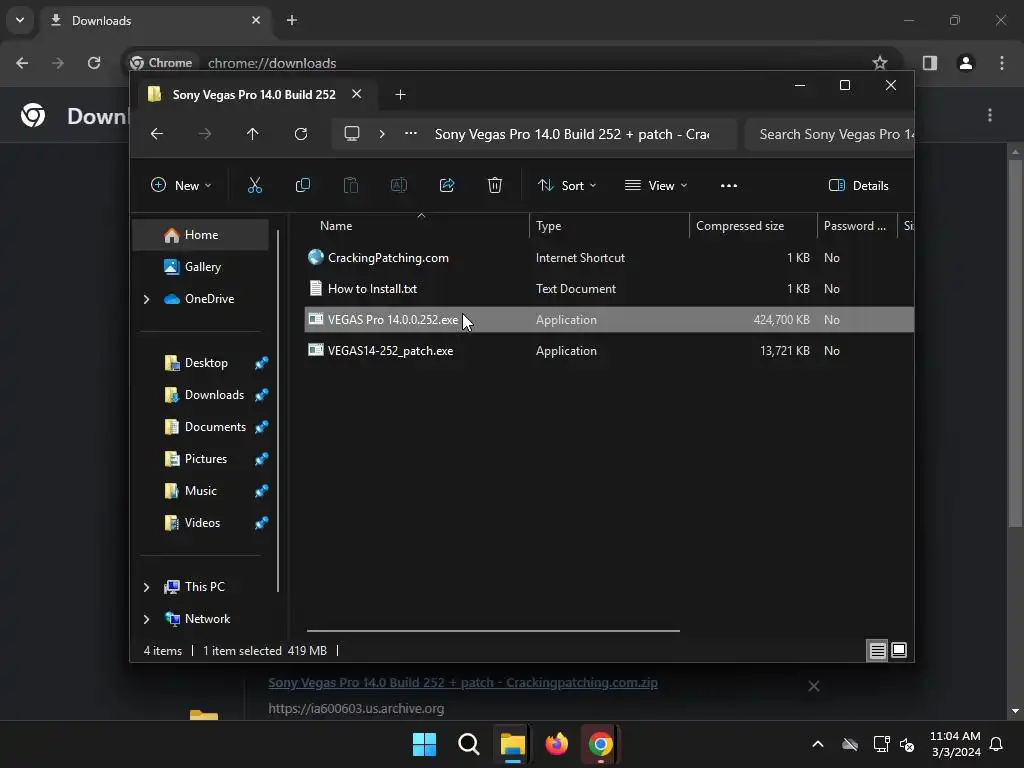1024x768 pixels.
Task: Switch to details list view in status bar
Action: click(x=877, y=650)
